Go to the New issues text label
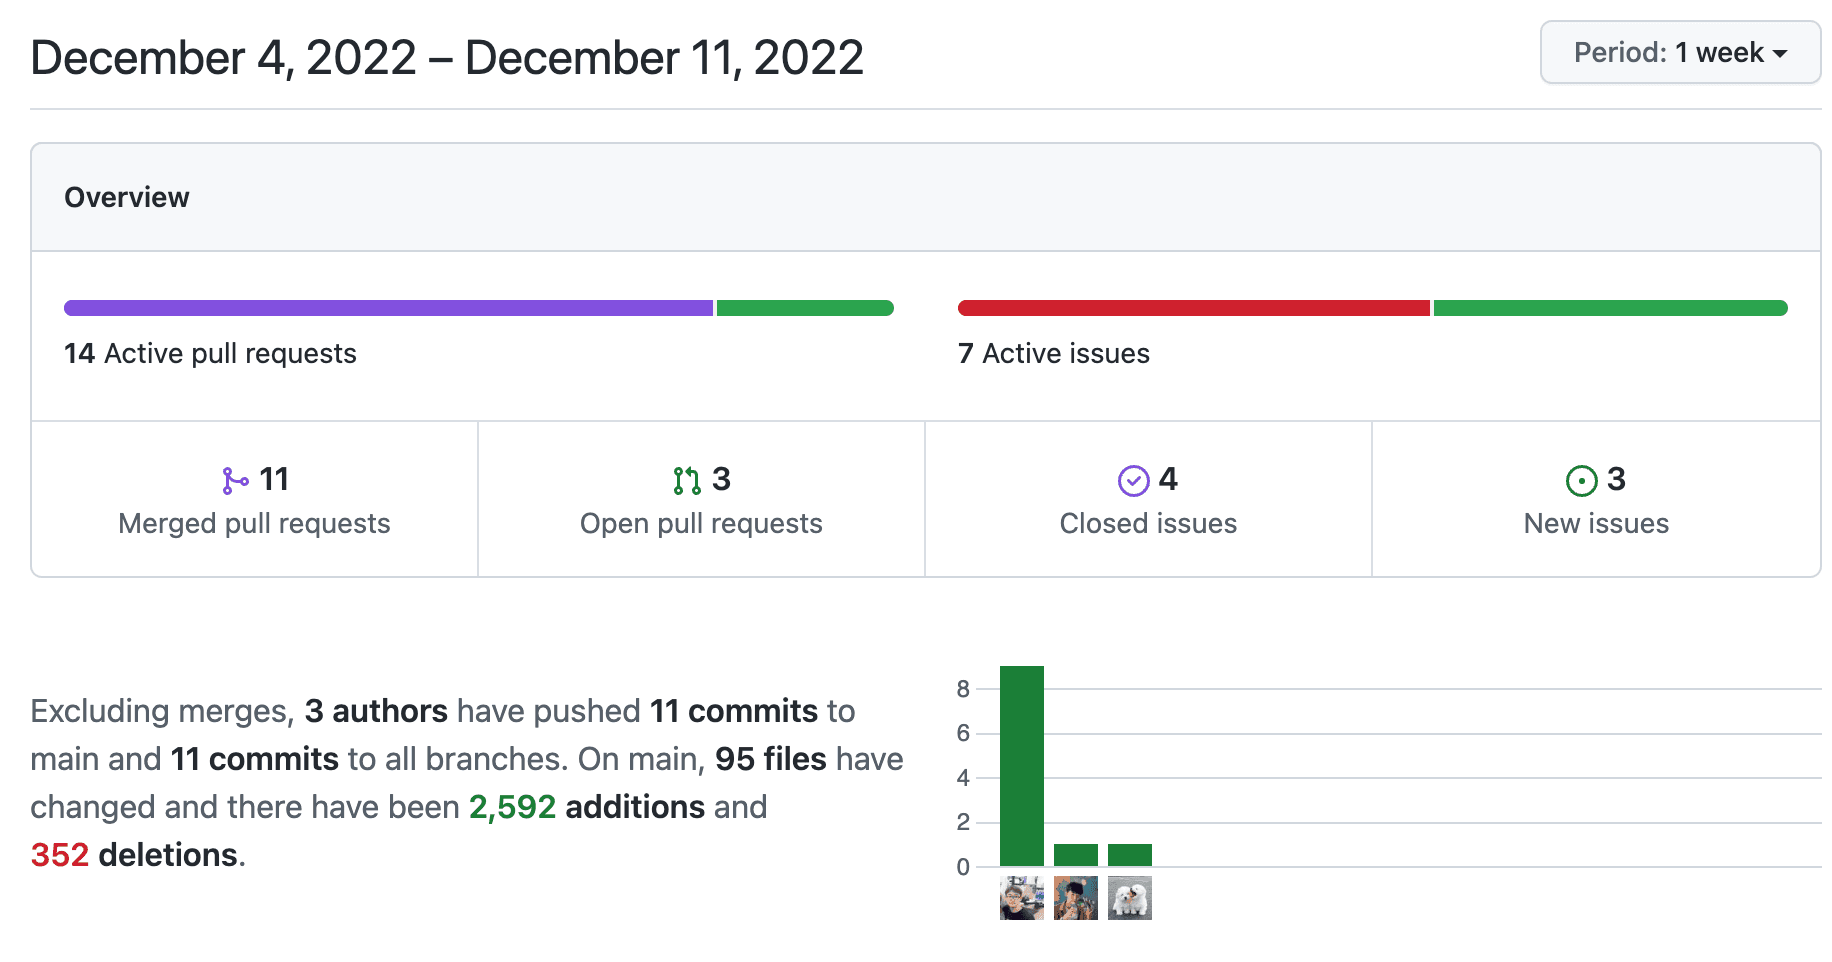The image size is (1832, 962). tap(1596, 523)
